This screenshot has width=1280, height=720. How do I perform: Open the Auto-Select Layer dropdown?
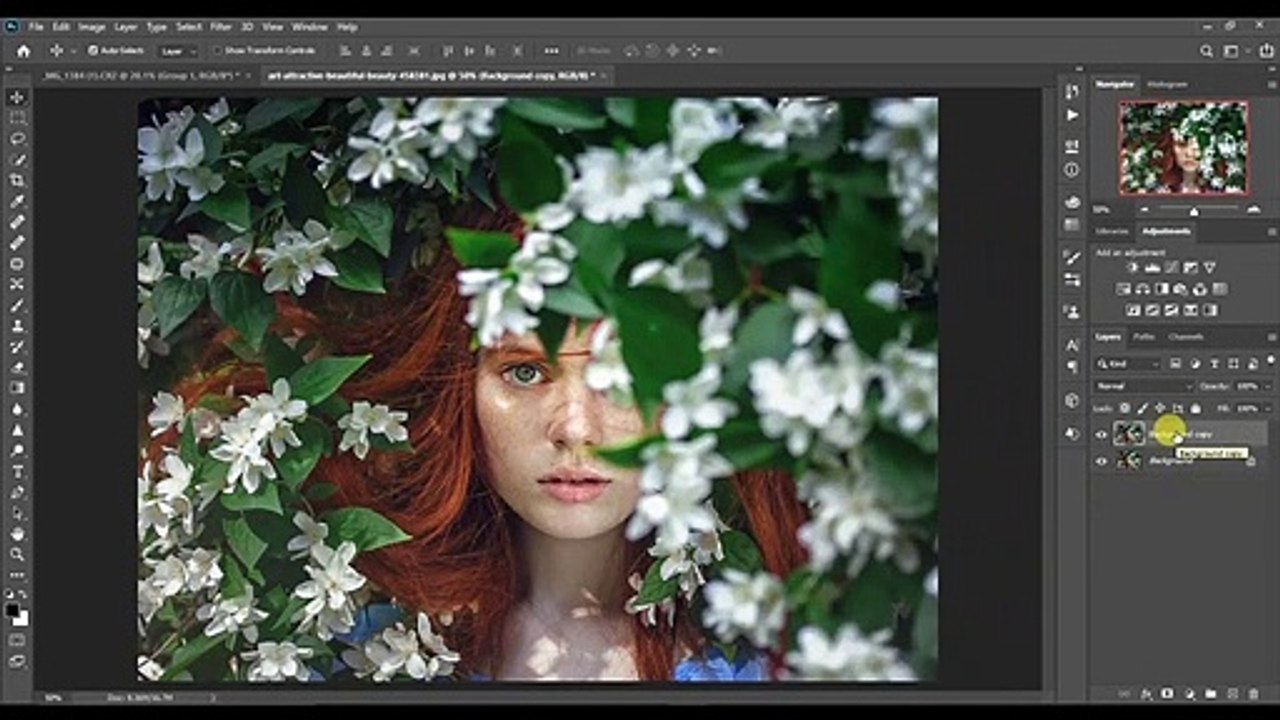(177, 51)
